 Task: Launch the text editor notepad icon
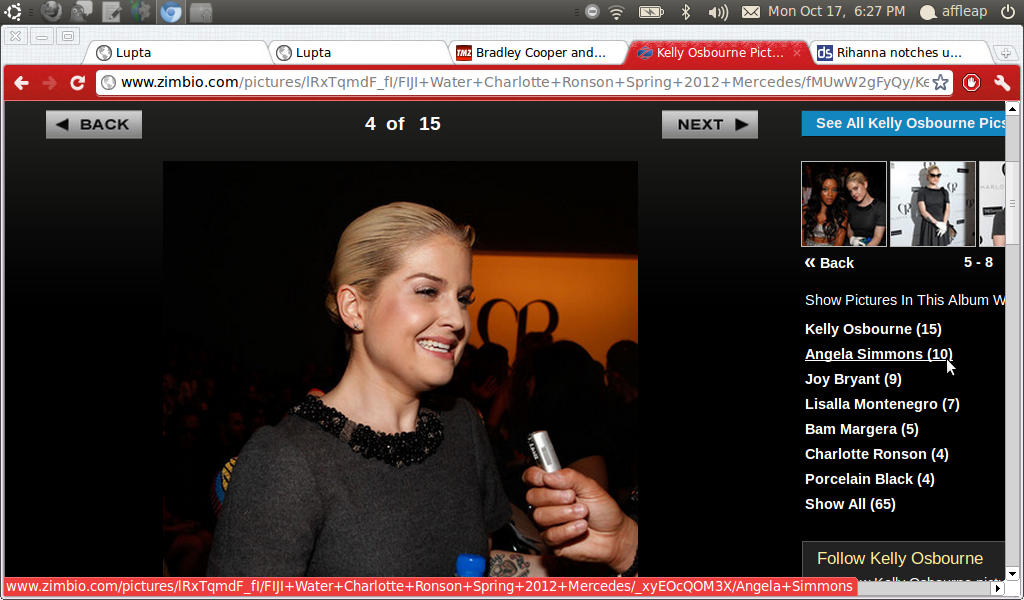click(x=111, y=11)
